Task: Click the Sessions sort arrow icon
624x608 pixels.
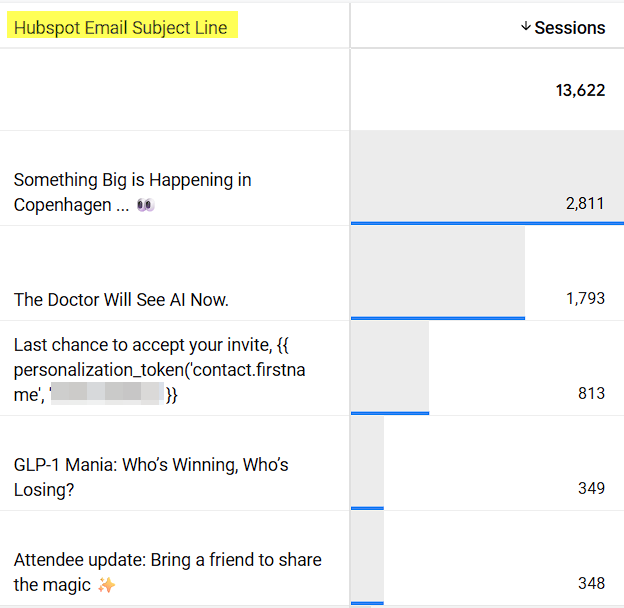Action: click(x=526, y=27)
